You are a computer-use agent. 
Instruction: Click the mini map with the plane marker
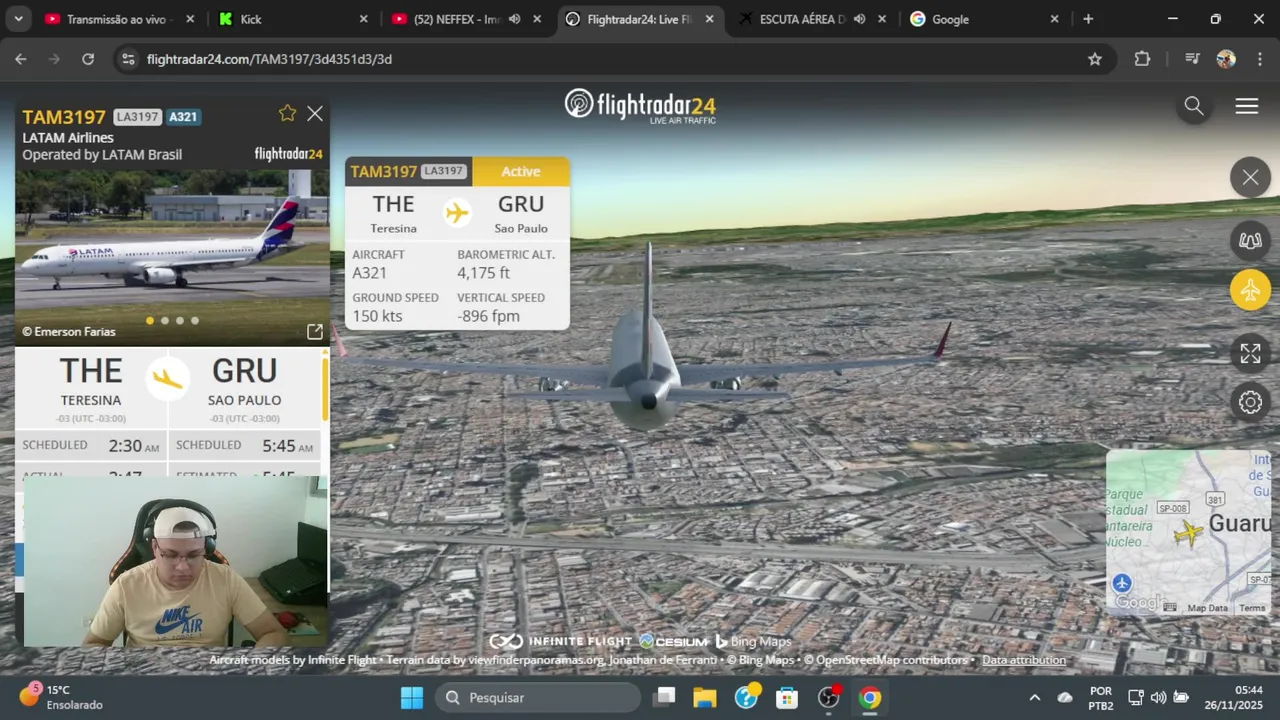(x=1188, y=531)
